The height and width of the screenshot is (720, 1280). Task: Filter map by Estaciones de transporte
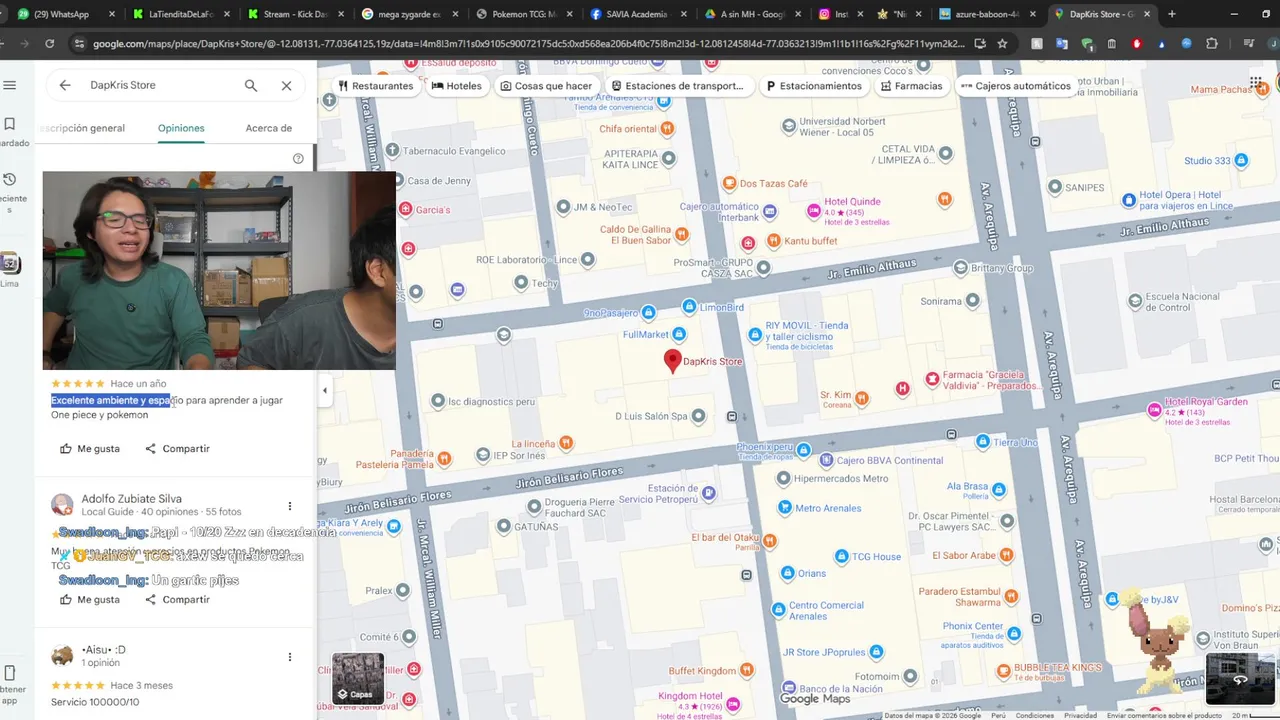pyautogui.click(x=678, y=86)
